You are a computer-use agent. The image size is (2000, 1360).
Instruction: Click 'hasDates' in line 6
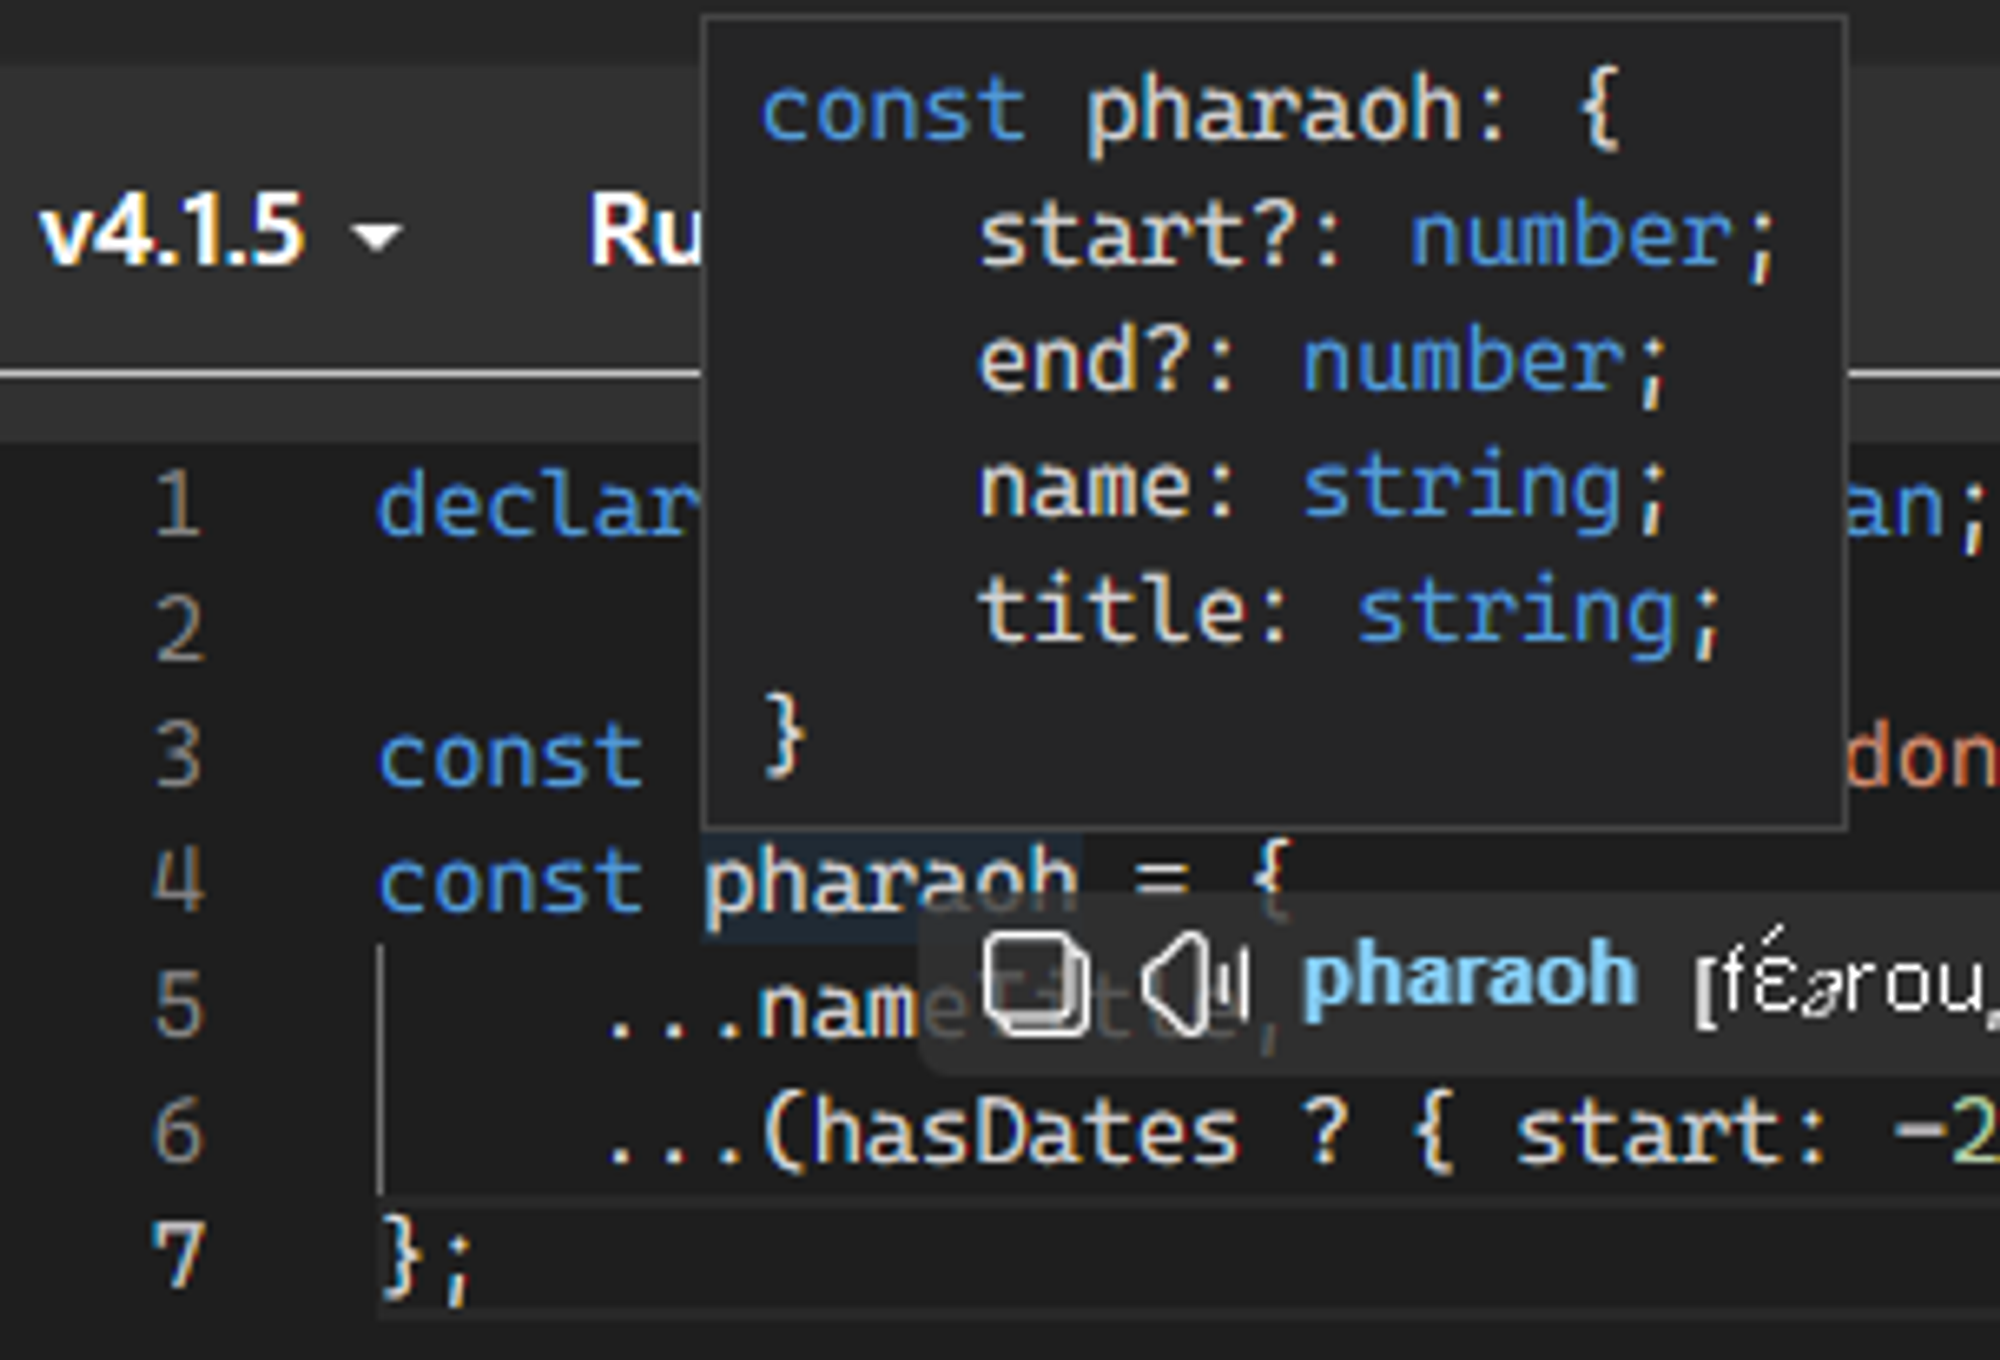click(1026, 1132)
